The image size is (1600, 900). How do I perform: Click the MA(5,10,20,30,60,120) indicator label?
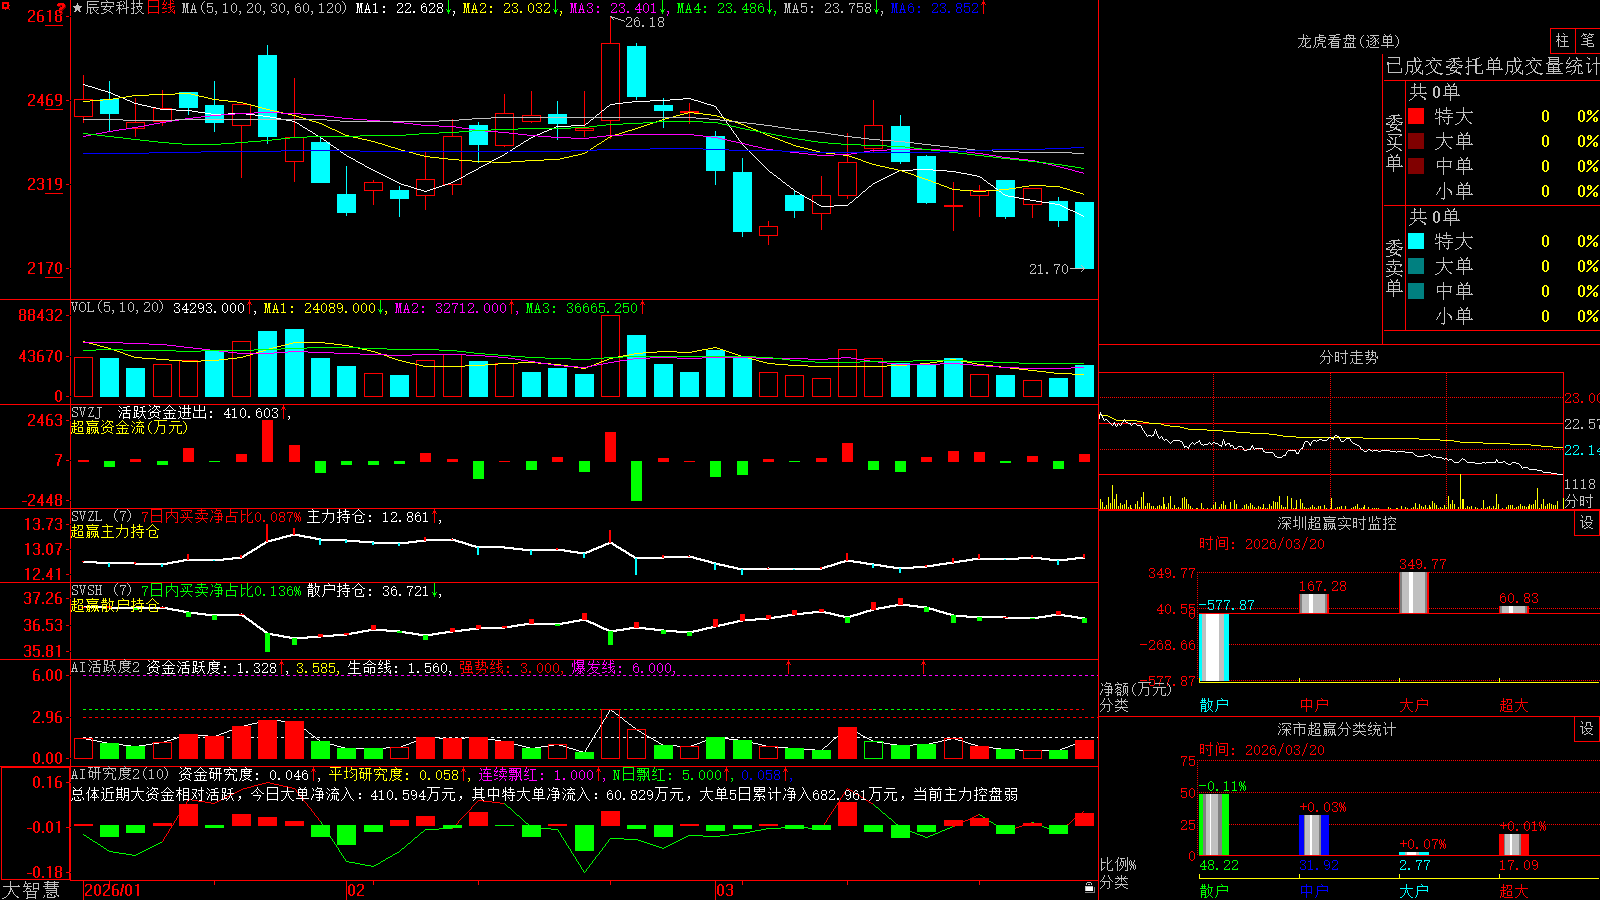[x=264, y=8]
